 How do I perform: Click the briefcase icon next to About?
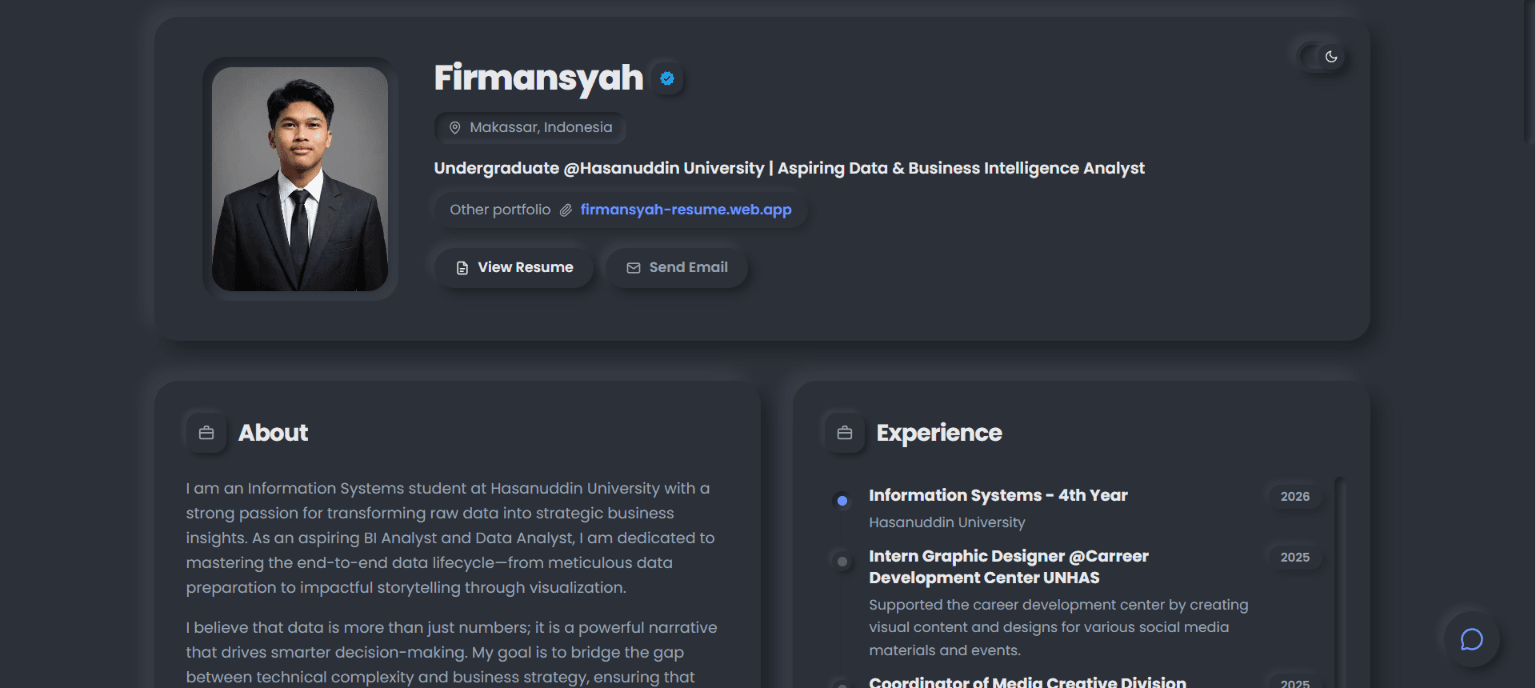click(206, 433)
